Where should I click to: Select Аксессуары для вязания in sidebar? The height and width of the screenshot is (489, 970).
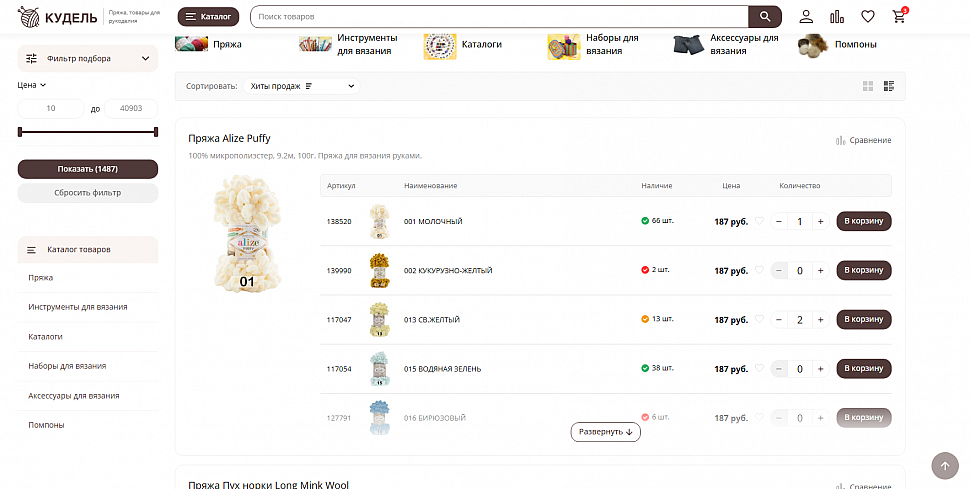(74, 396)
